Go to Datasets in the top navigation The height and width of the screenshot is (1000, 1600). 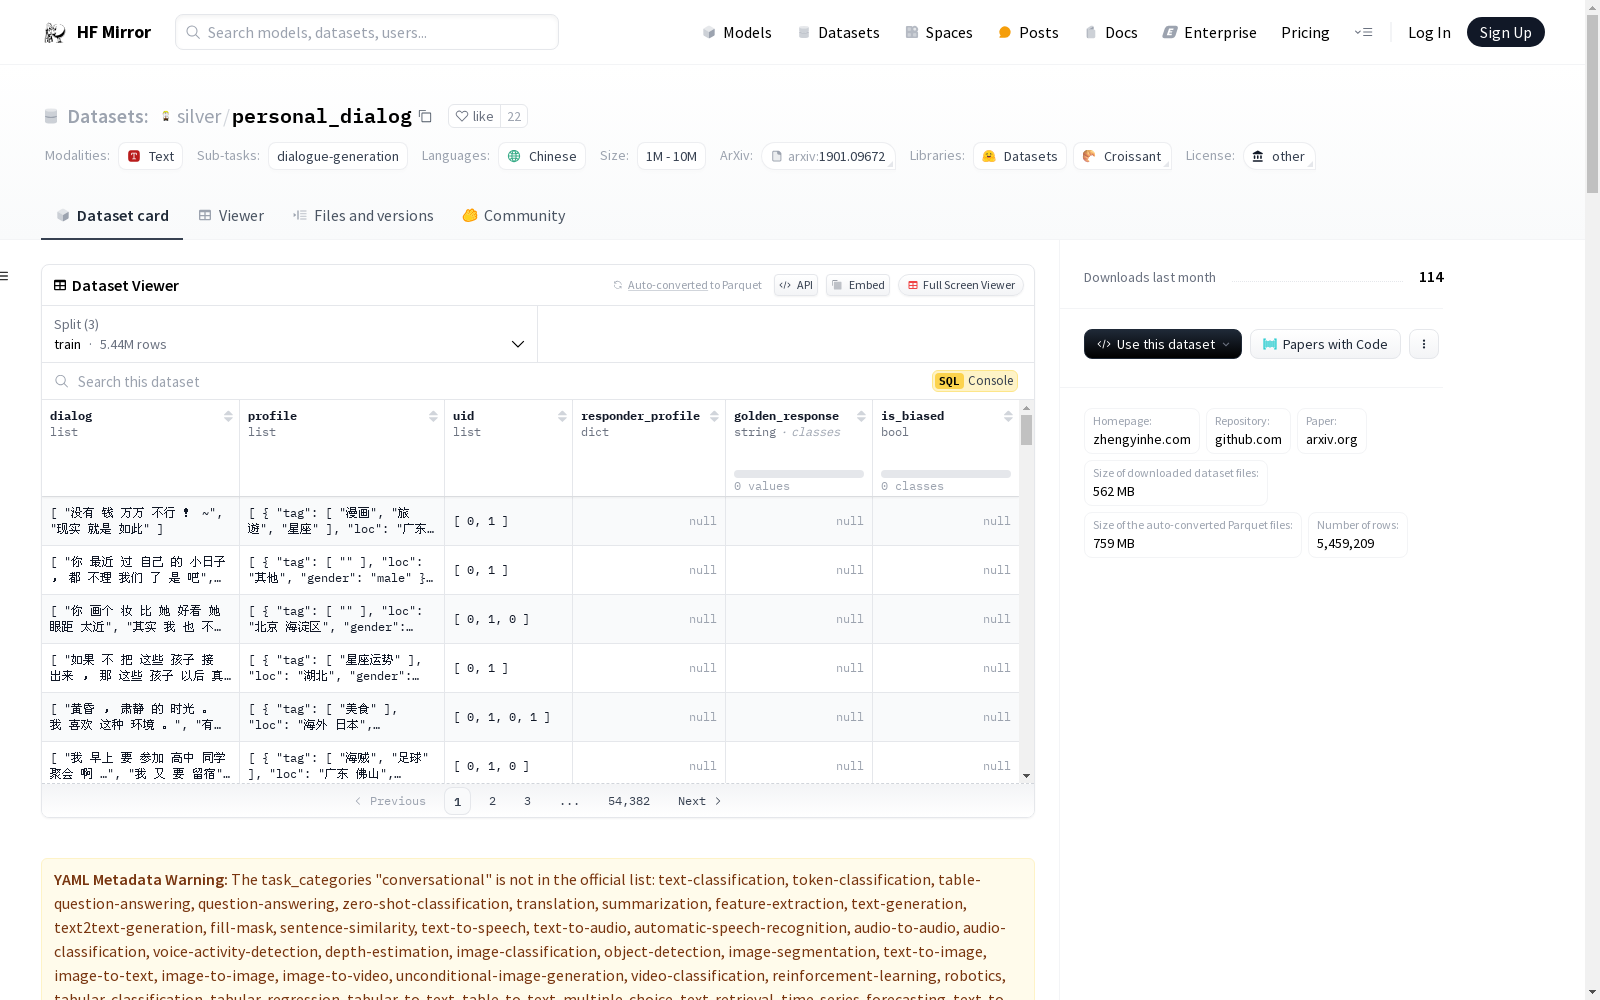tap(838, 33)
